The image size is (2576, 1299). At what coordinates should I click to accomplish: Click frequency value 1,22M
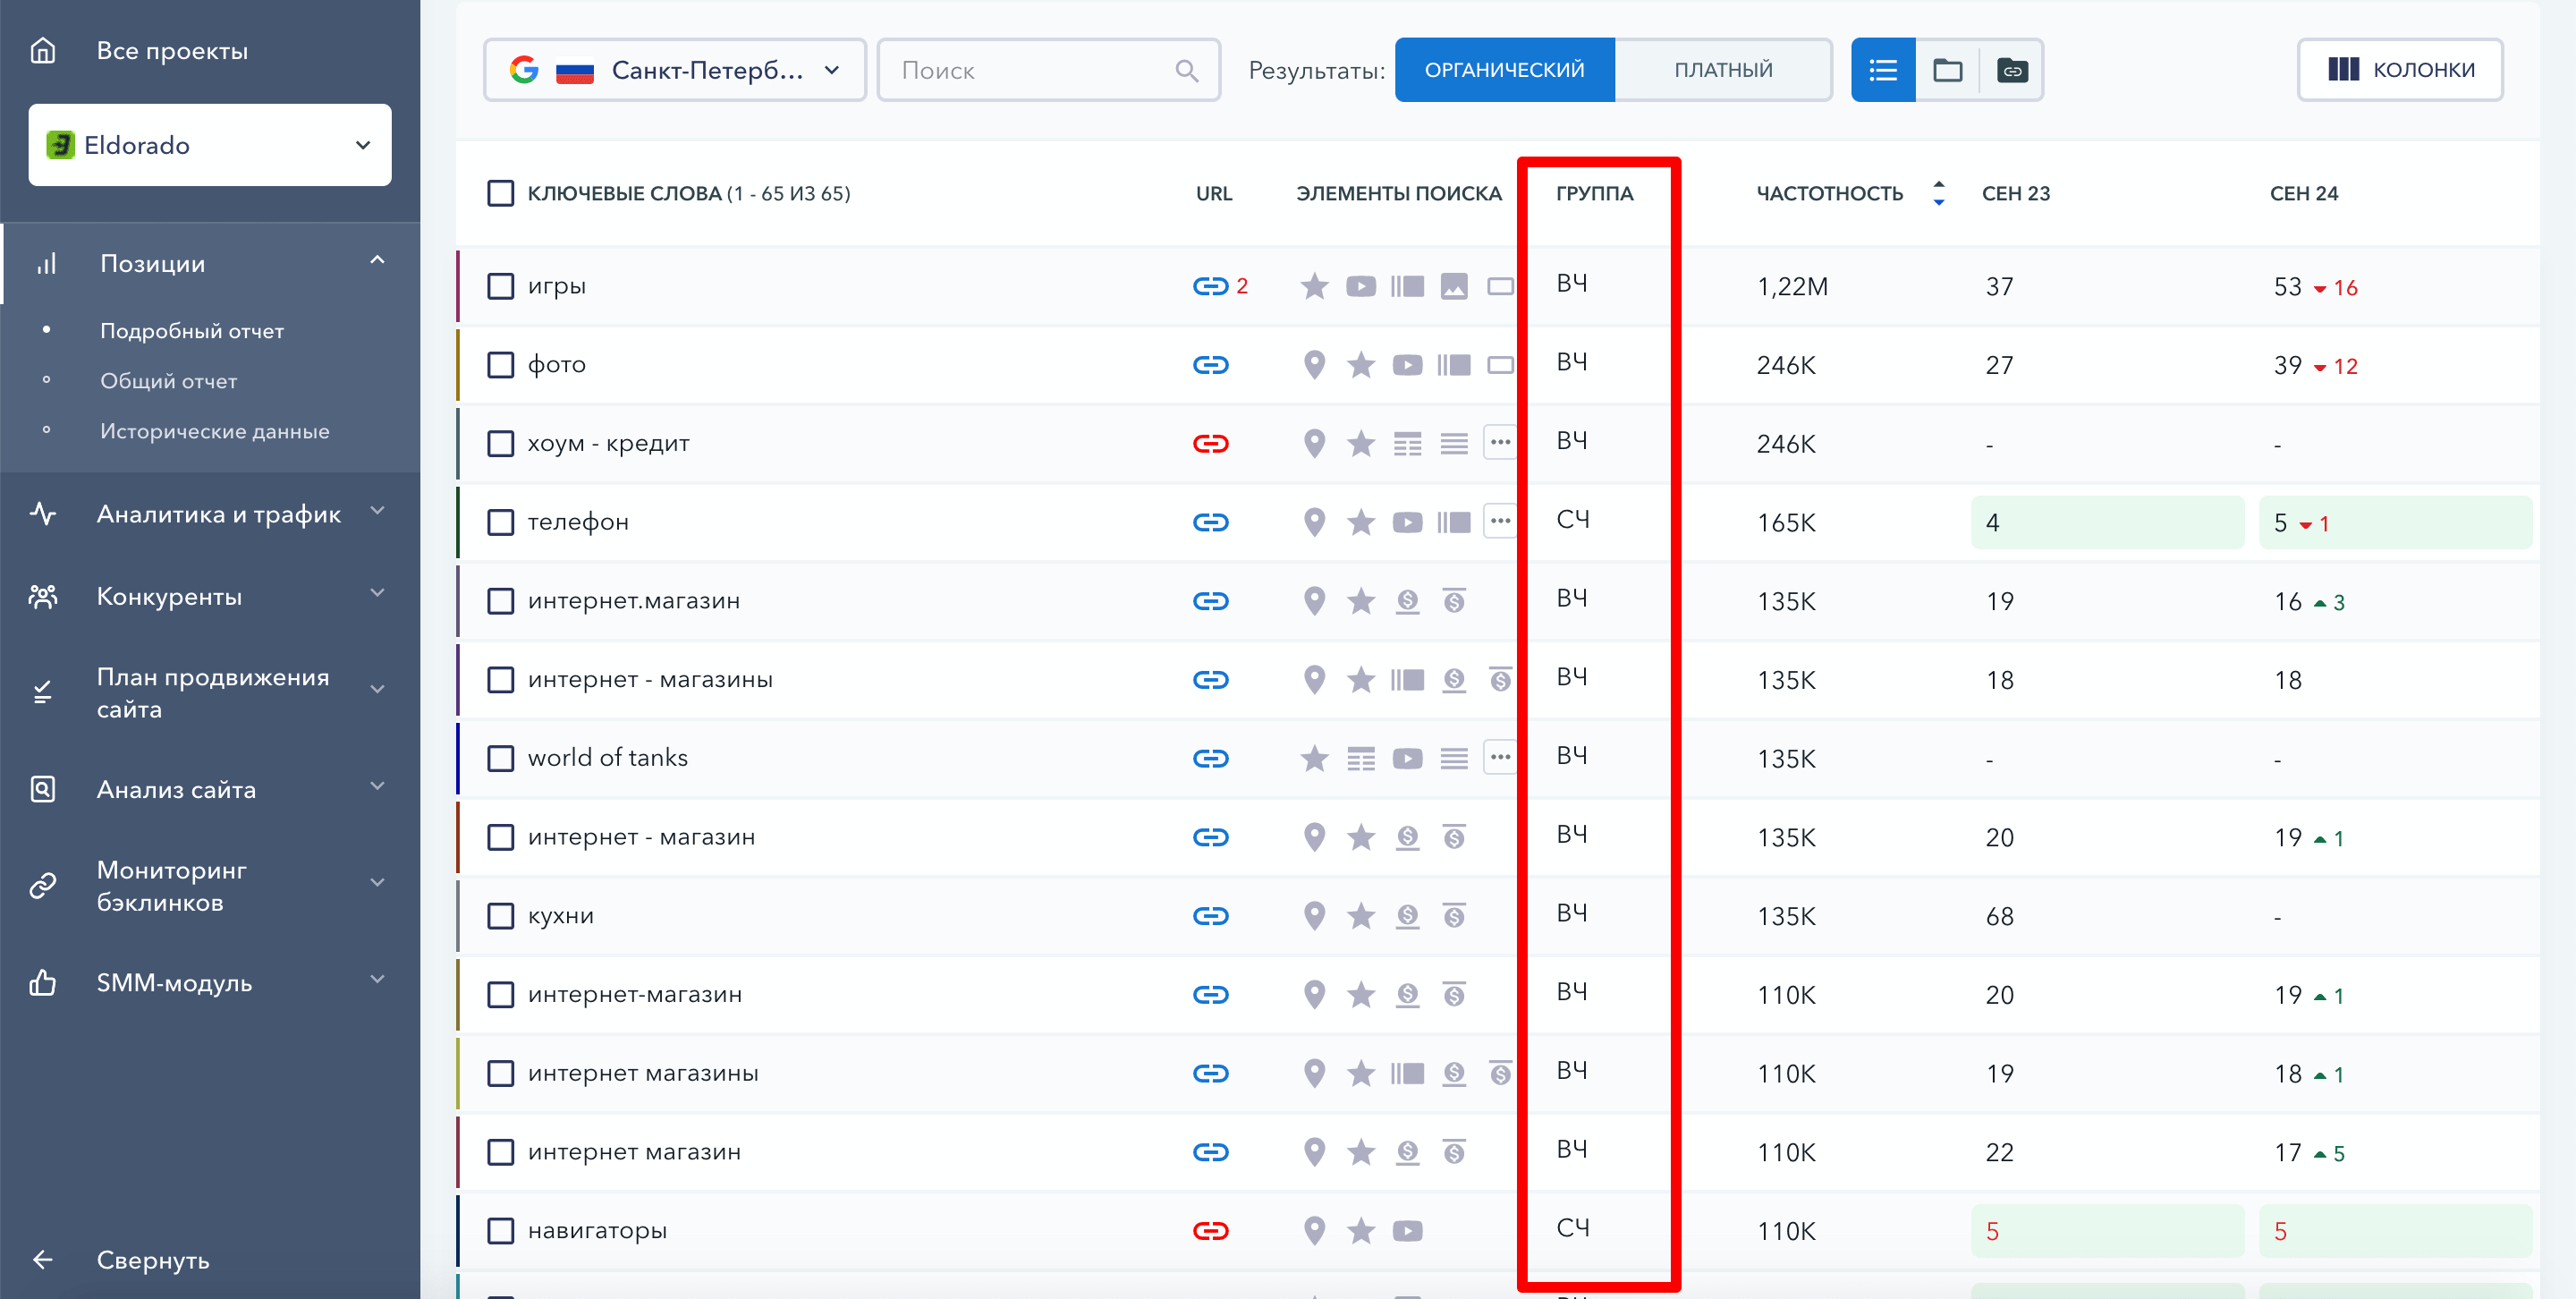tap(1792, 287)
